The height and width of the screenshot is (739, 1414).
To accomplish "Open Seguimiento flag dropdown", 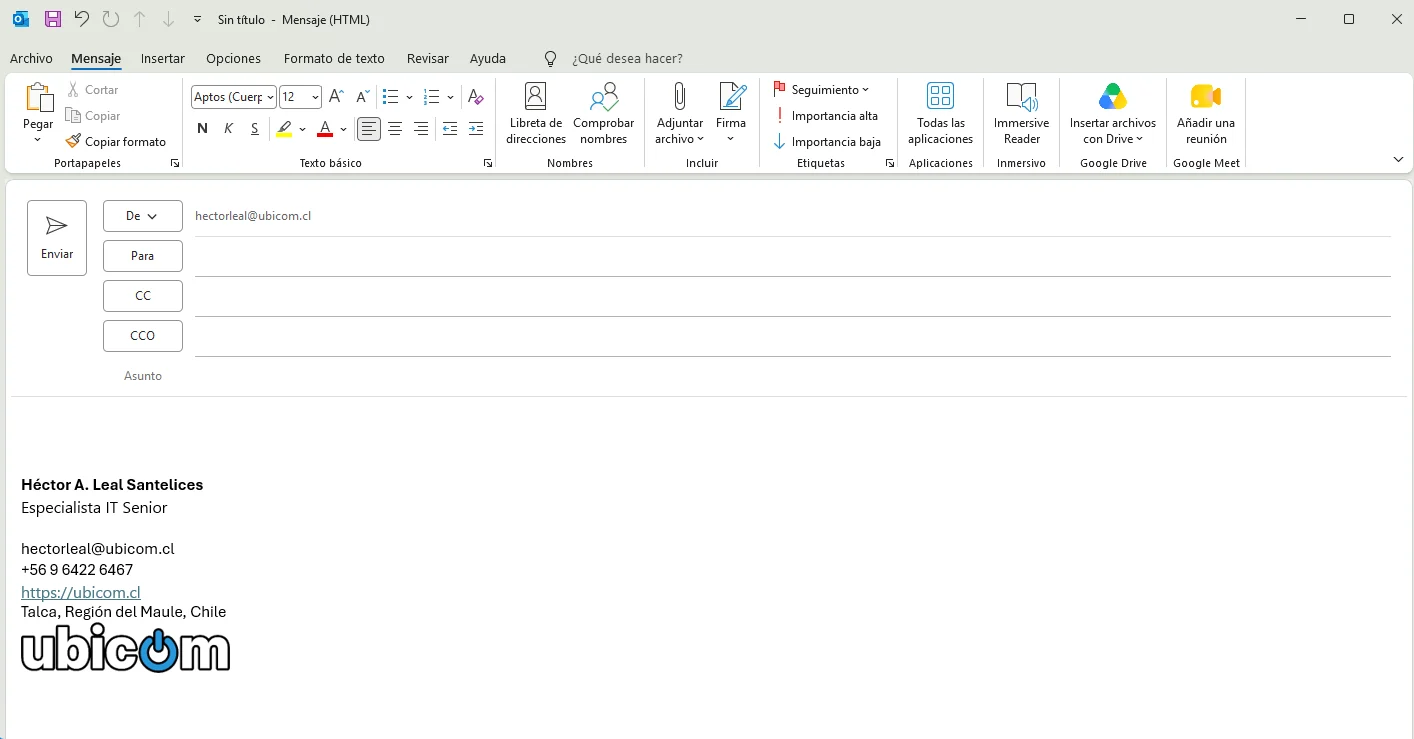I will (821, 90).
